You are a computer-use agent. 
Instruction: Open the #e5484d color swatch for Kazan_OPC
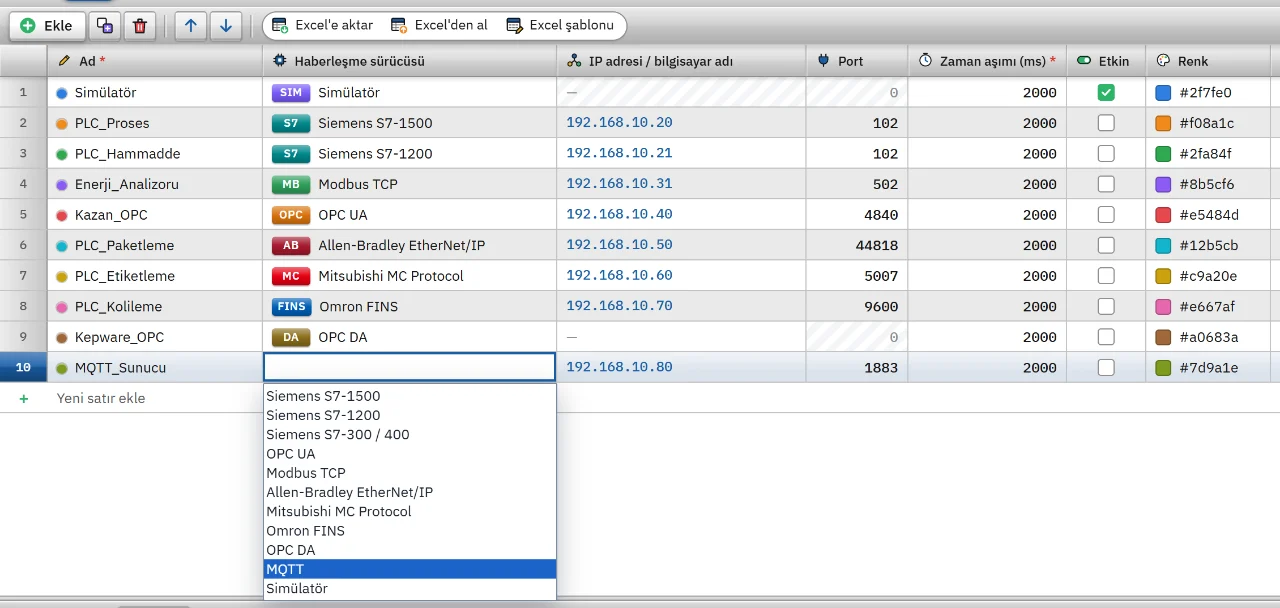pyautogui.click(x=1163, y=215)
